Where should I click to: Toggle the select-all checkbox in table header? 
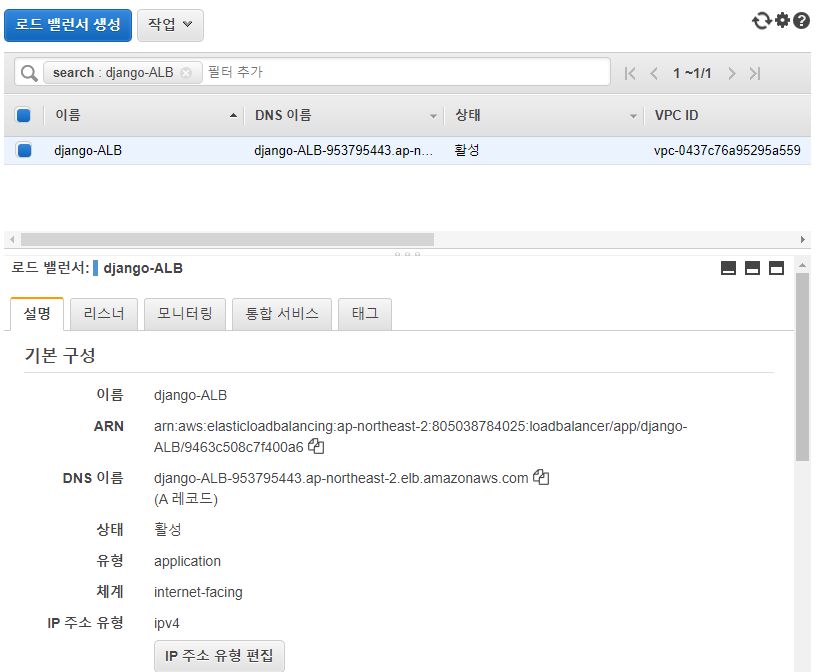pyautogui.click(x=23, y=115)
